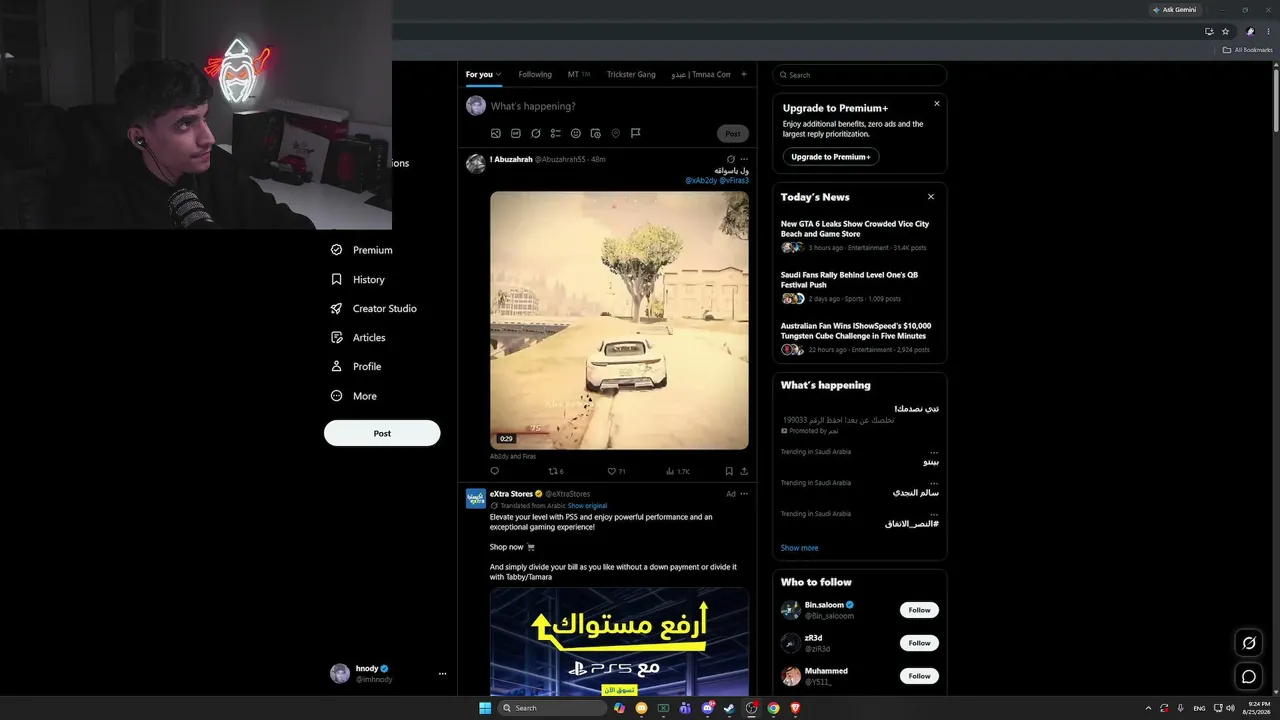Show hidden system tray icons

[x=1148, y=708]
